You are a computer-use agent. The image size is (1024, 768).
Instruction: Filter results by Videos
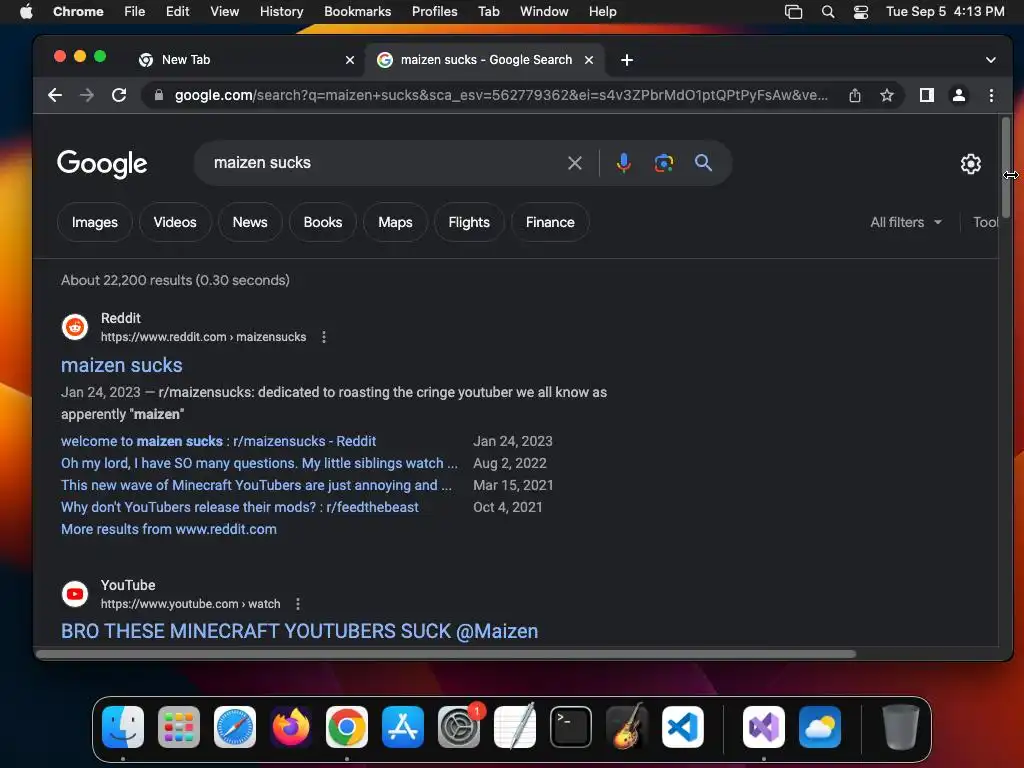point(175,222)
